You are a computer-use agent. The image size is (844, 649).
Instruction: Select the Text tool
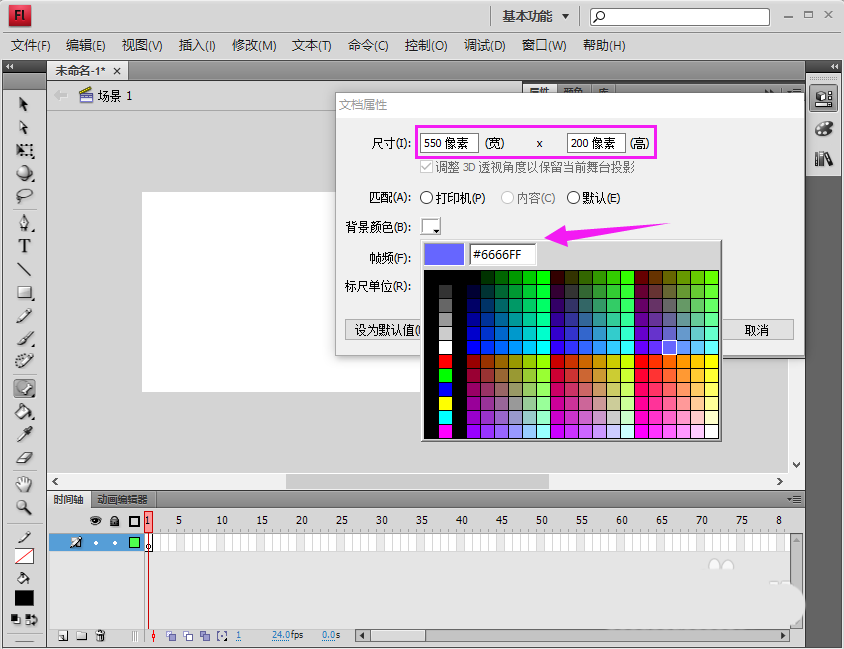[24, 246]
